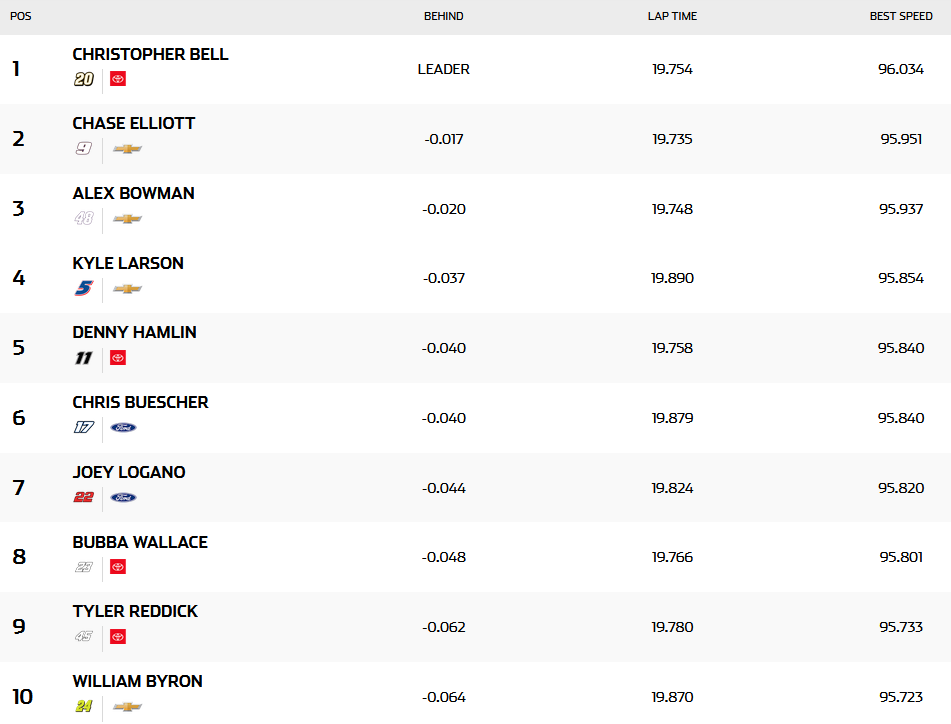This screenshot has width=951, height=724.
Task: Sort by the LAP TIME column header
Action: coord(672,16)
